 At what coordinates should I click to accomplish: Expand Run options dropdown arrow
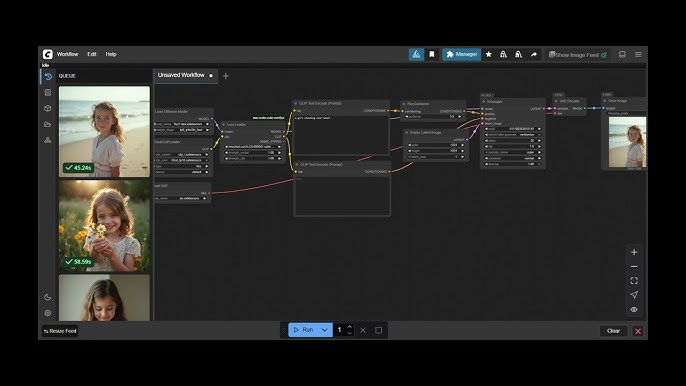(x=325, y=330)
